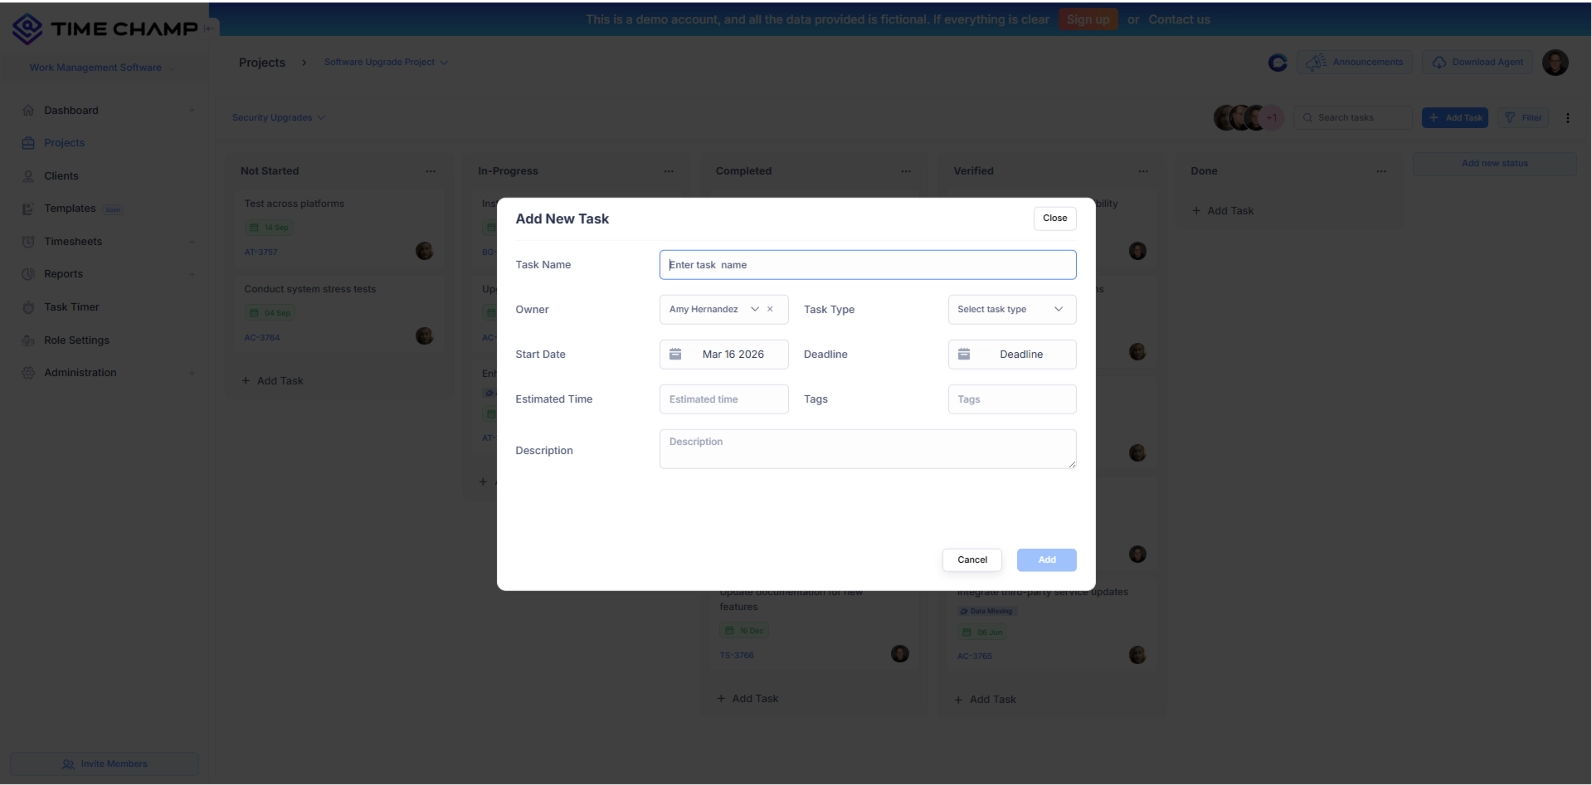This screenshot has width=1592, height=785.
Task: Open Dashboard in sidebar
Action: 71,111
